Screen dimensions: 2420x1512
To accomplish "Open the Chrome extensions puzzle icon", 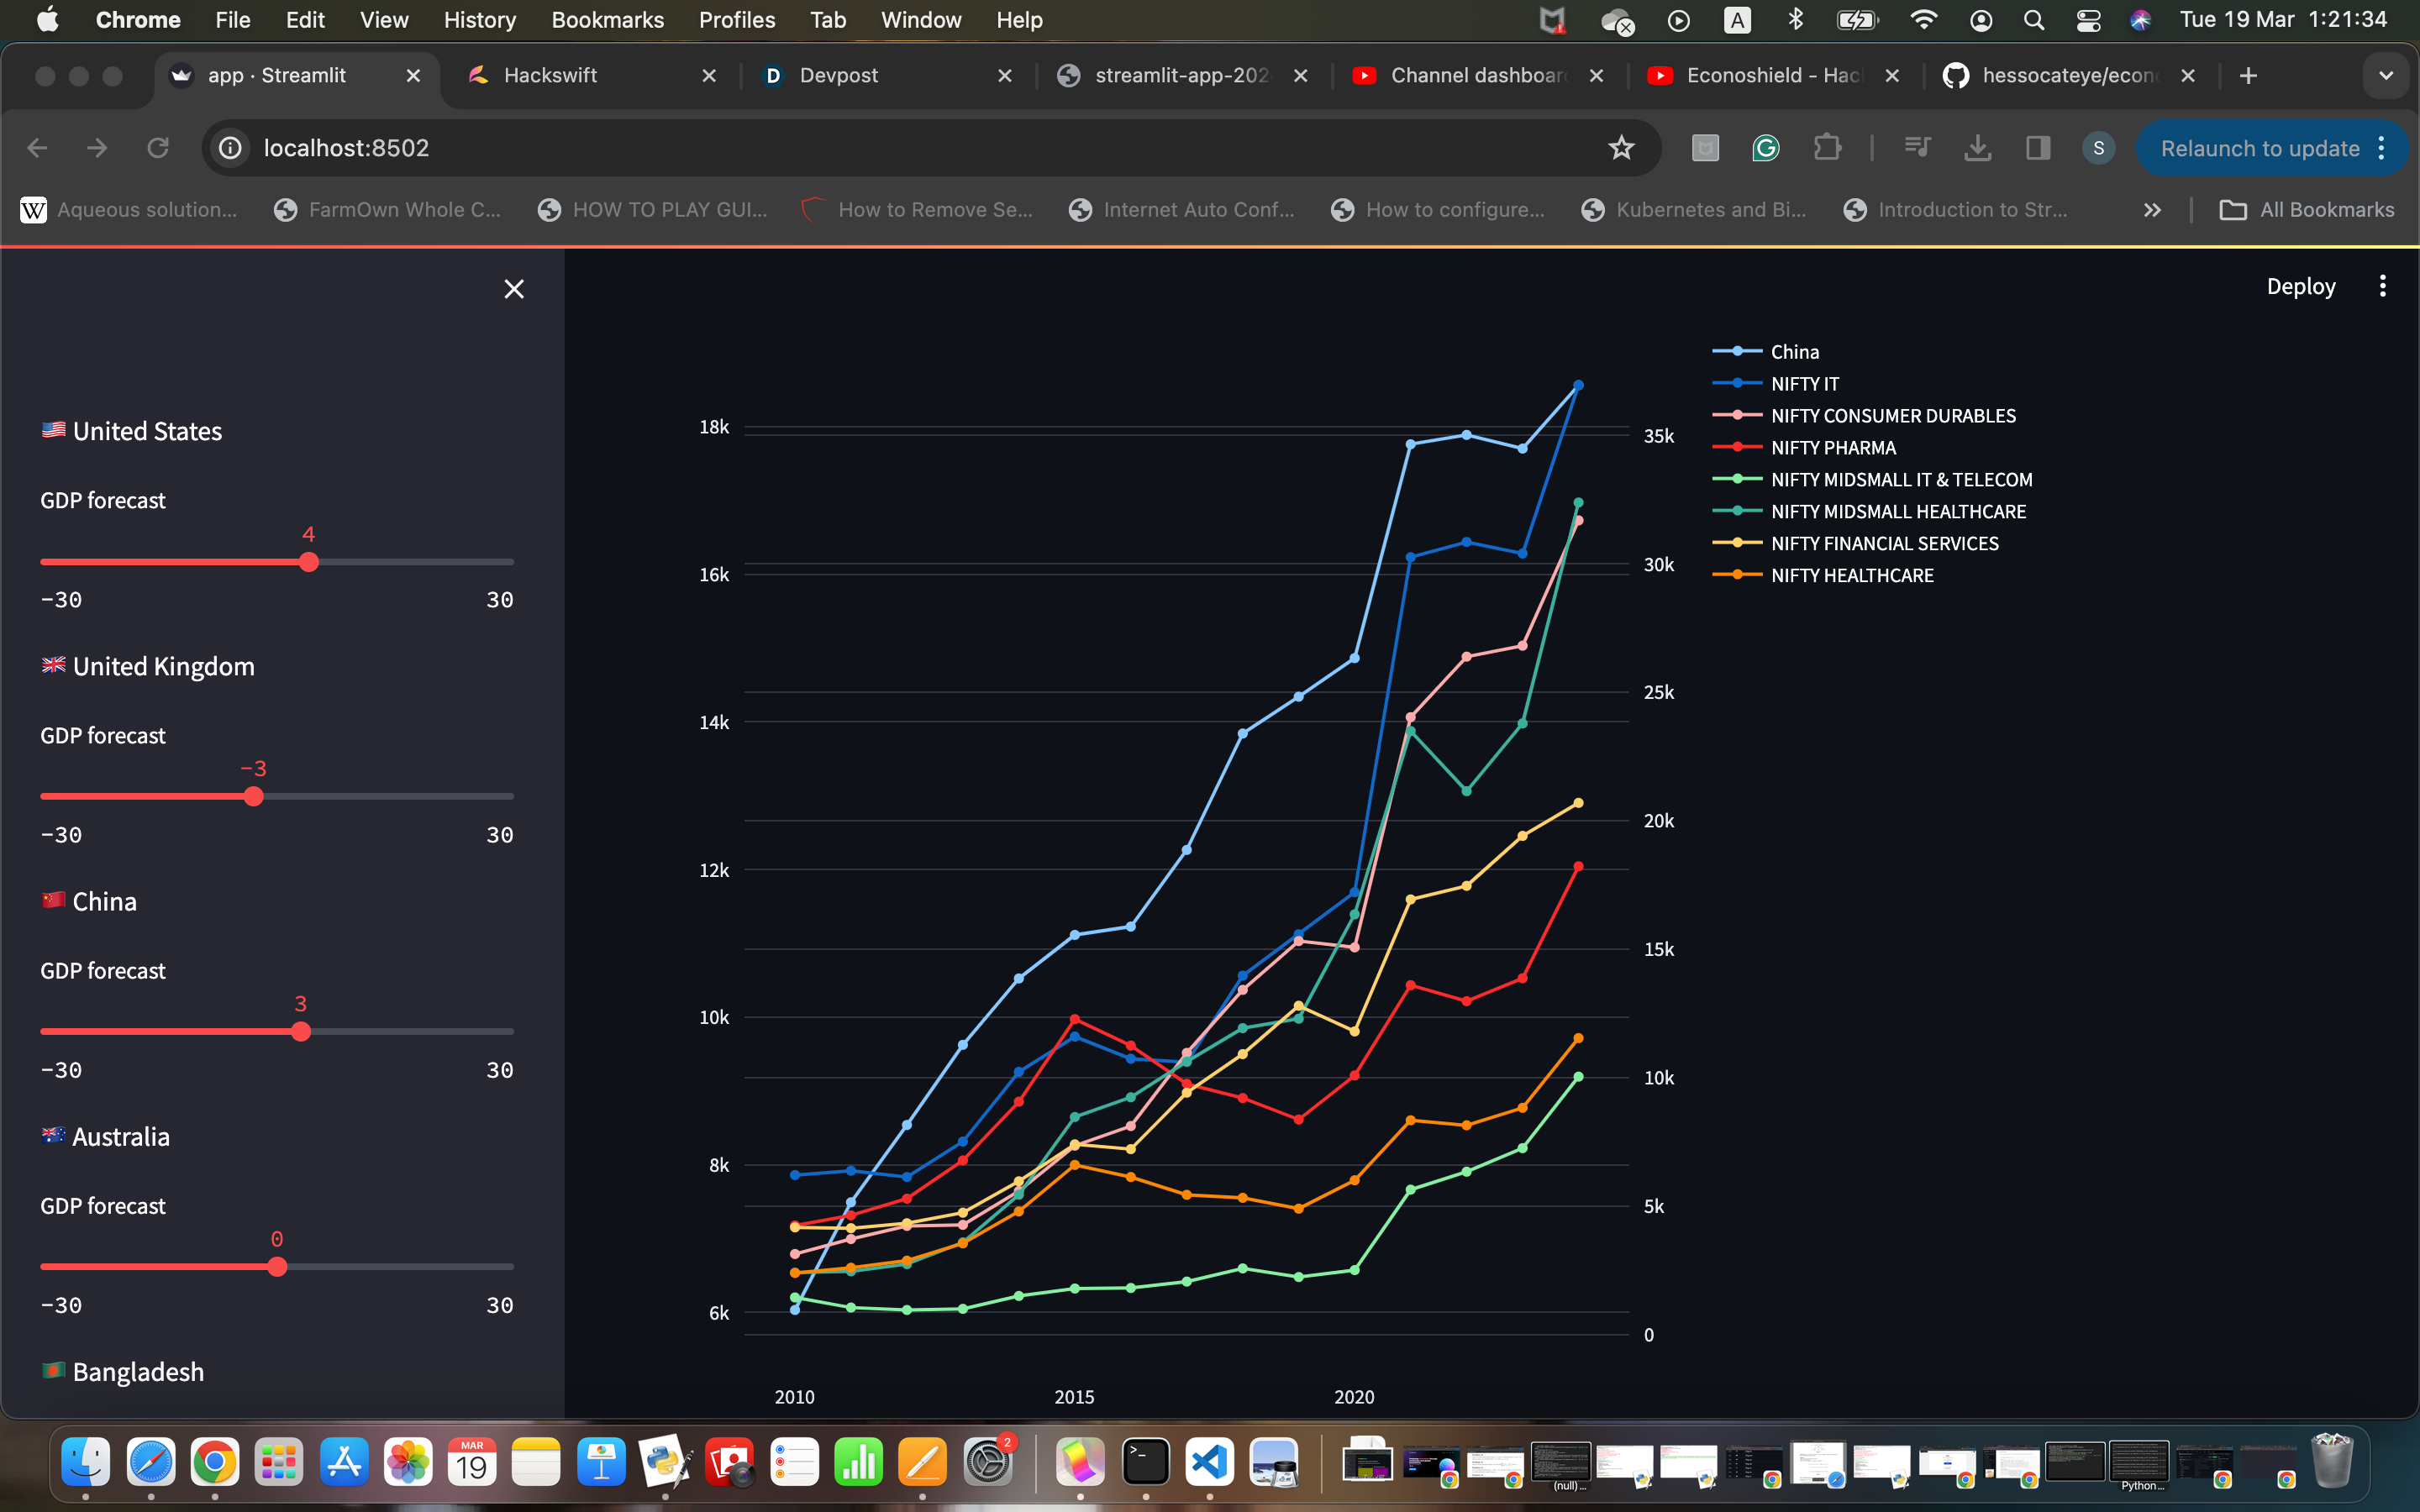I will (x=1827, y=148).
